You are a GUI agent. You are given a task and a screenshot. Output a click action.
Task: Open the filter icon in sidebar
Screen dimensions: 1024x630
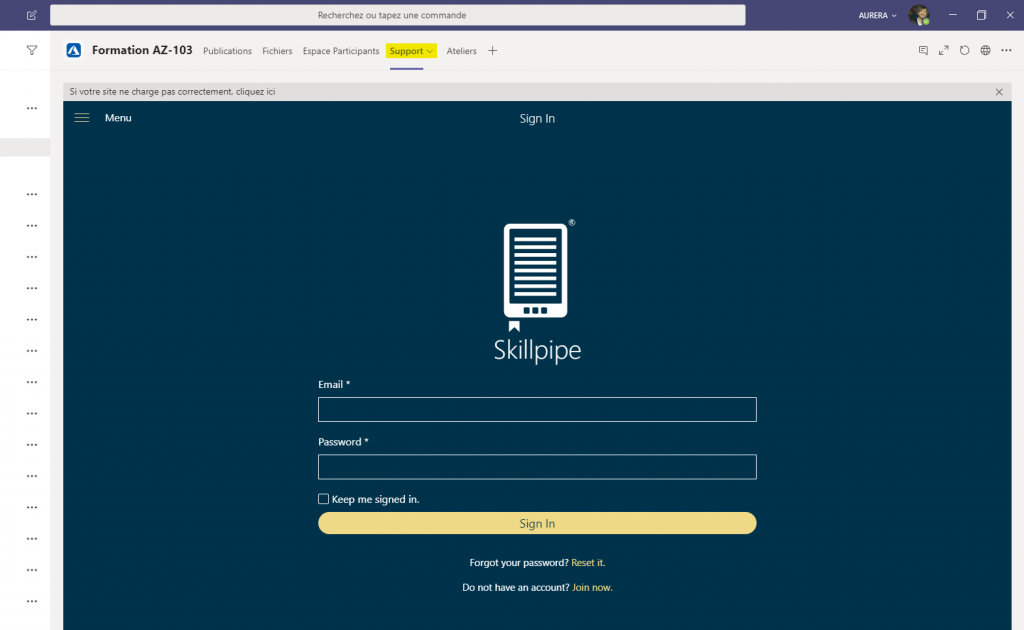31,50
